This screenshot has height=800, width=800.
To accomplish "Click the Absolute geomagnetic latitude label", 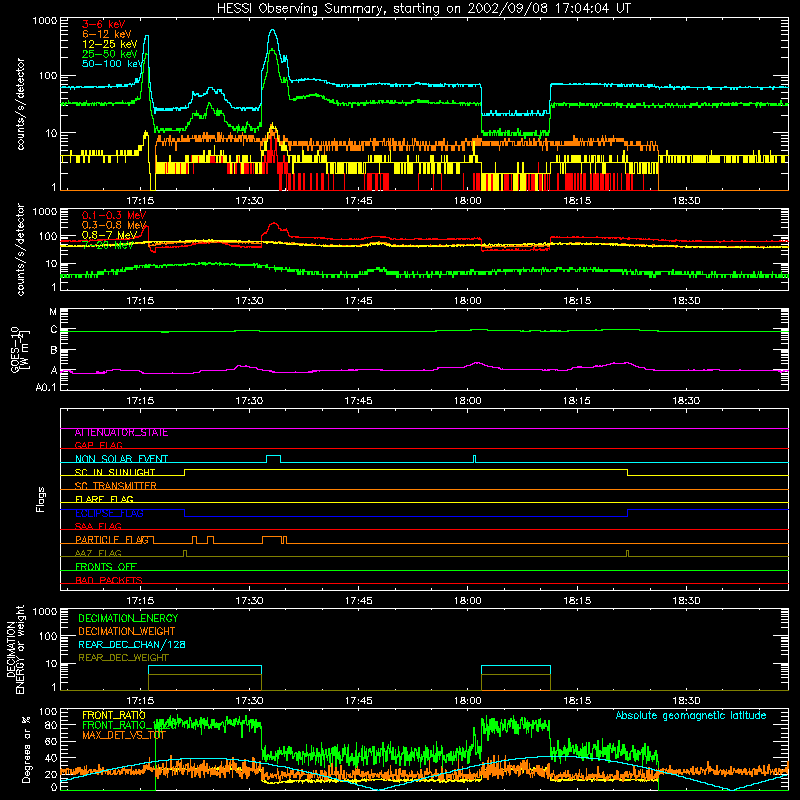I will tap(691, 715).
